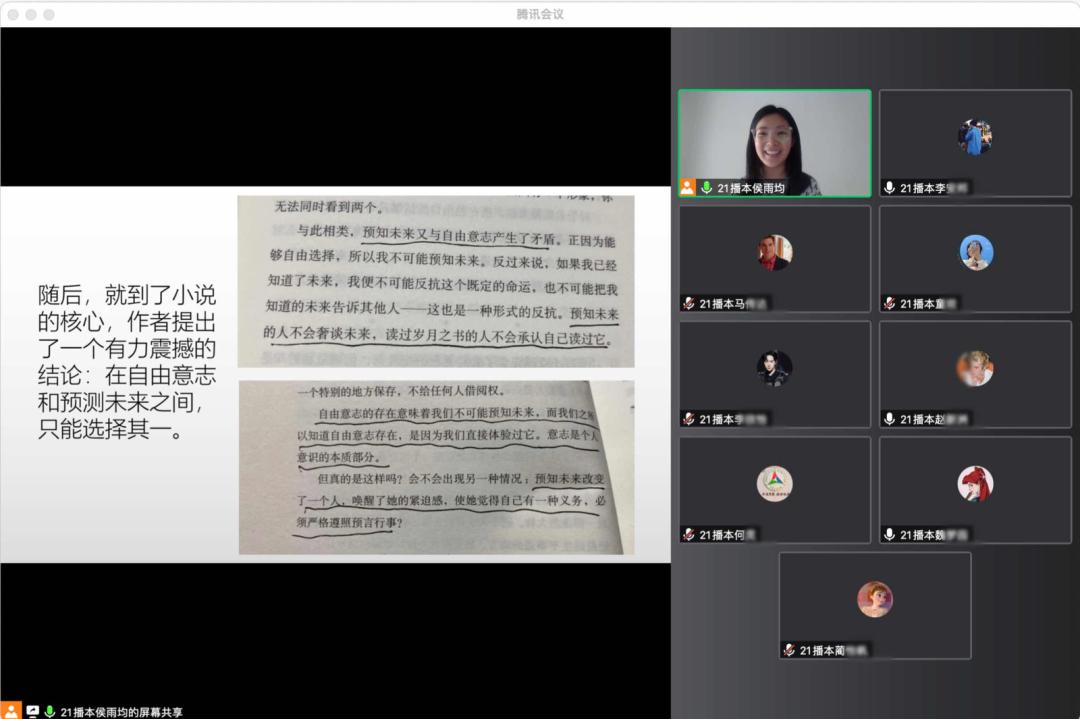
Task: Click the blue circular avatar of 21播本童
Action: 975,252
